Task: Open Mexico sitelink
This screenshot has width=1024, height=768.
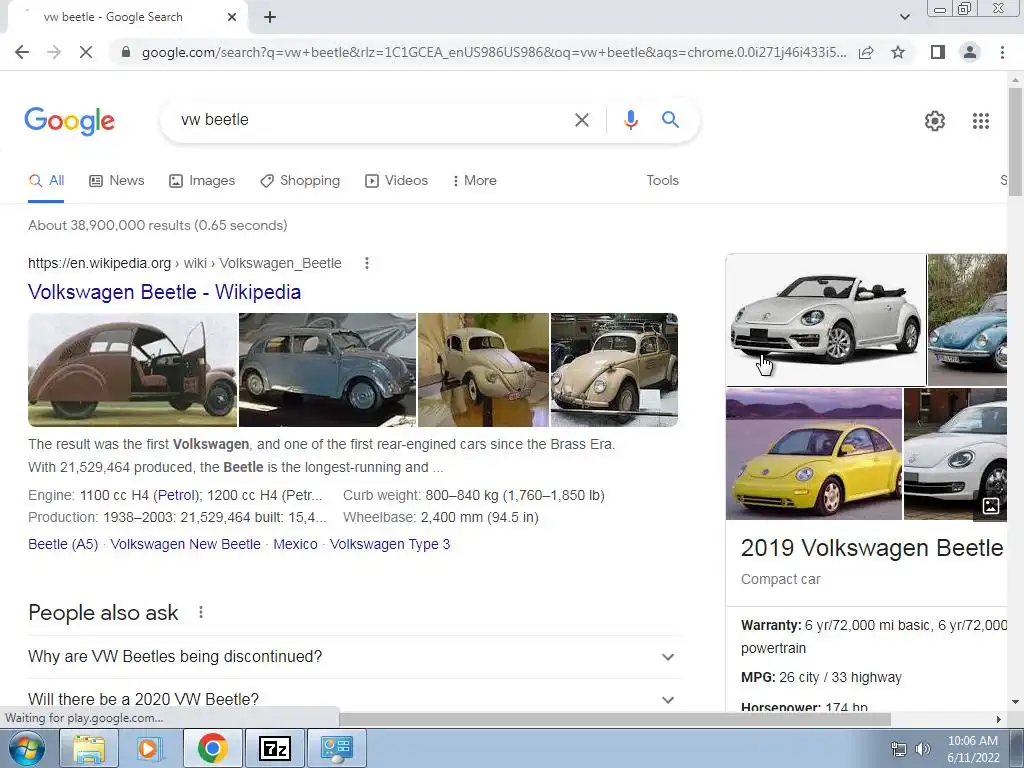Action: pyautogui.click(x=295, y=545)
